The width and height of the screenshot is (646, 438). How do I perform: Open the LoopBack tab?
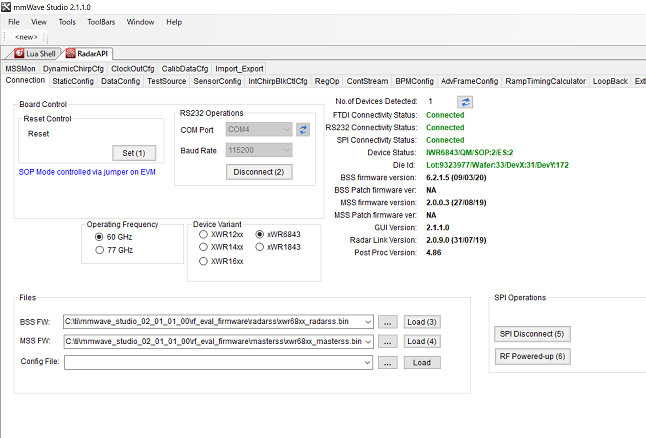(610, 81)
